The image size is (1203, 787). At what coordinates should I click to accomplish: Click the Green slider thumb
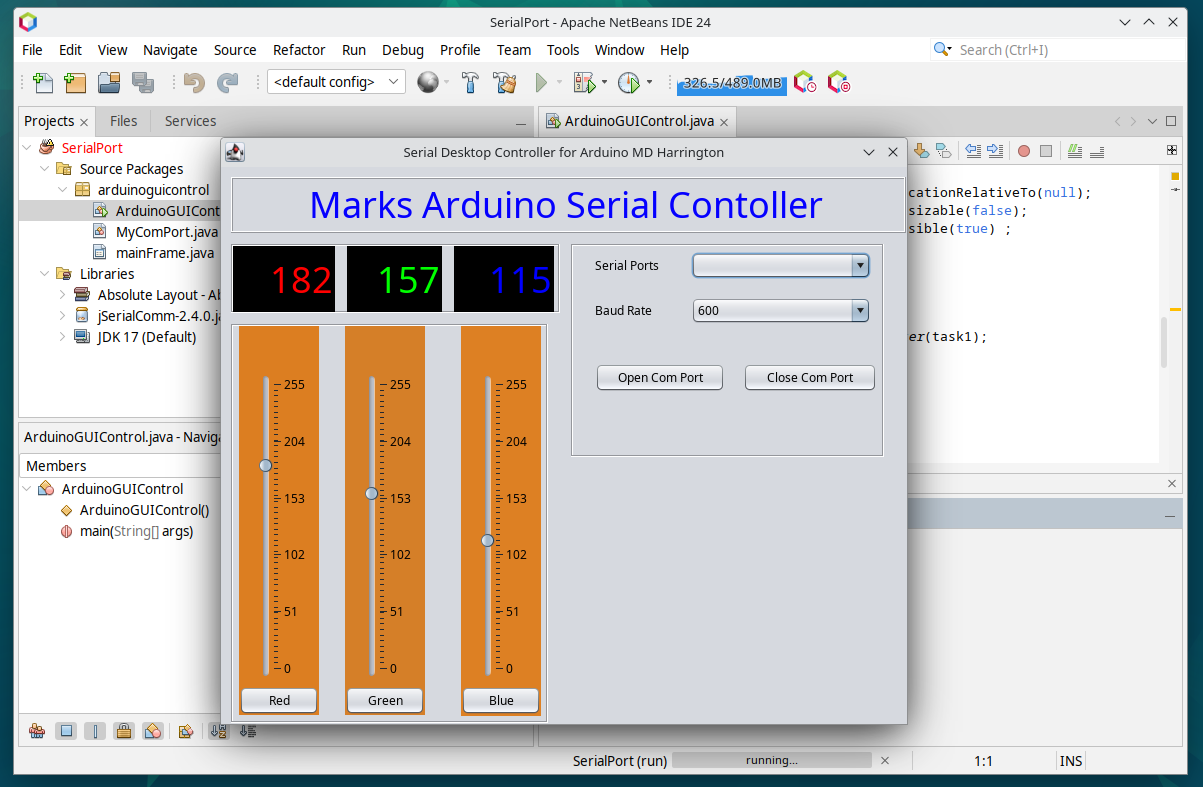pos(372,494)
